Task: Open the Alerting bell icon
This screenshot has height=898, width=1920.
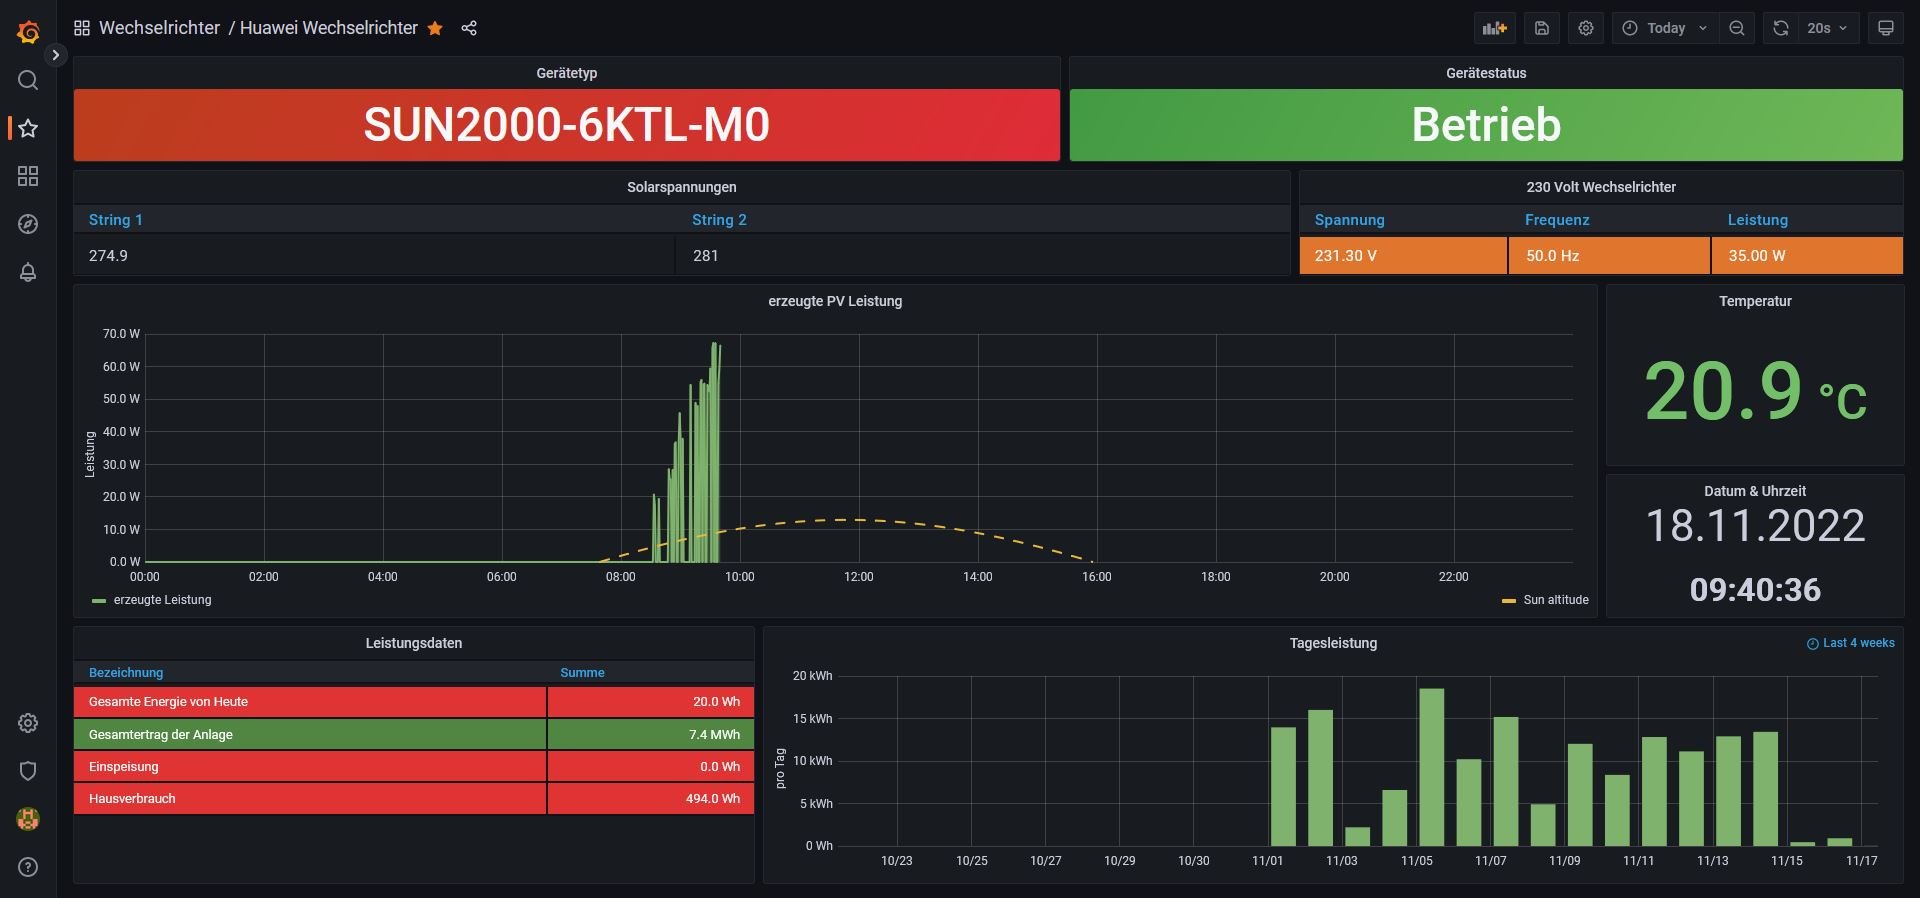Action: pos(28,272)
